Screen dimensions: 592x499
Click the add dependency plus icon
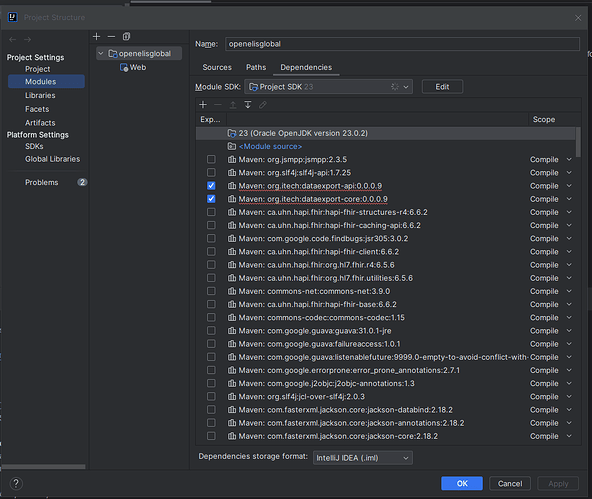point(203,105)
